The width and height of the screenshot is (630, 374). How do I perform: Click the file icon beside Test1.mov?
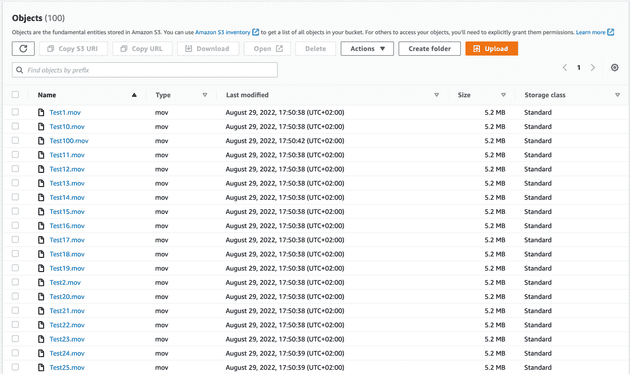point(41,112)
